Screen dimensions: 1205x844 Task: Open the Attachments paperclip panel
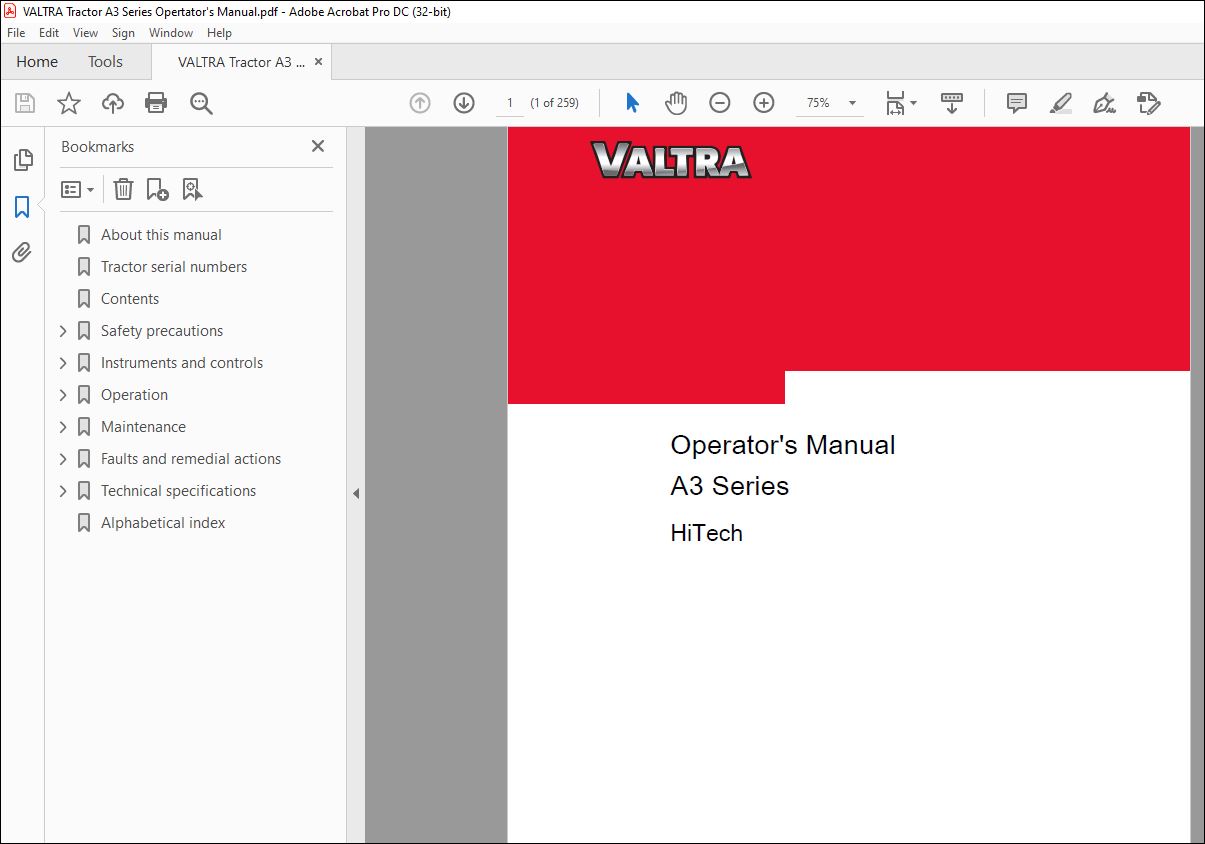[x=22, y=252]
